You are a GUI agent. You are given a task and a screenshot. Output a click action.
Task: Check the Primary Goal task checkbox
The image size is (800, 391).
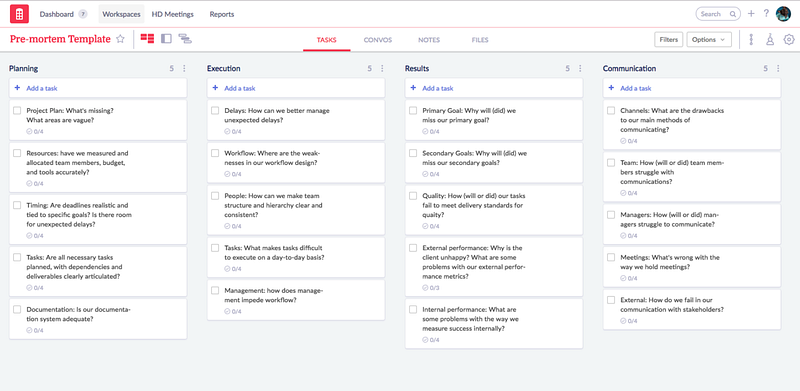point(413,110)
